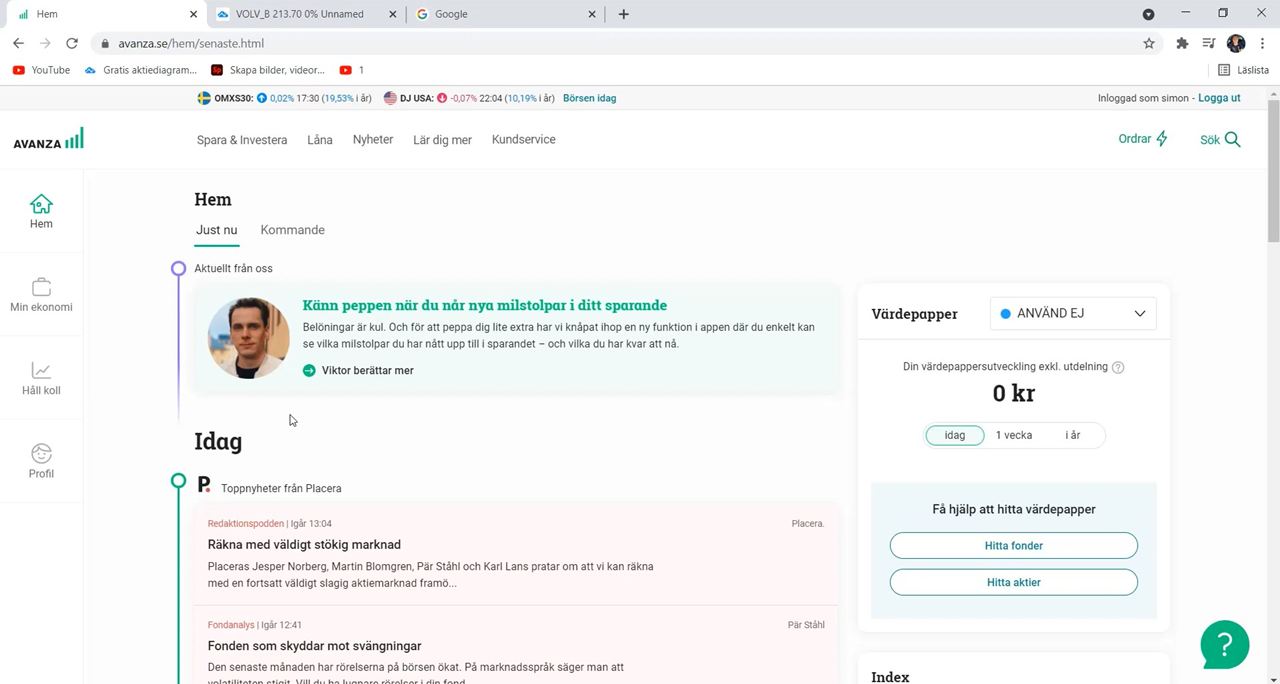Image resolution: width=1280 pixels, height=684 pixels.
Task: Click 'Pär Ståhl' author label
Action: (806, 625)
